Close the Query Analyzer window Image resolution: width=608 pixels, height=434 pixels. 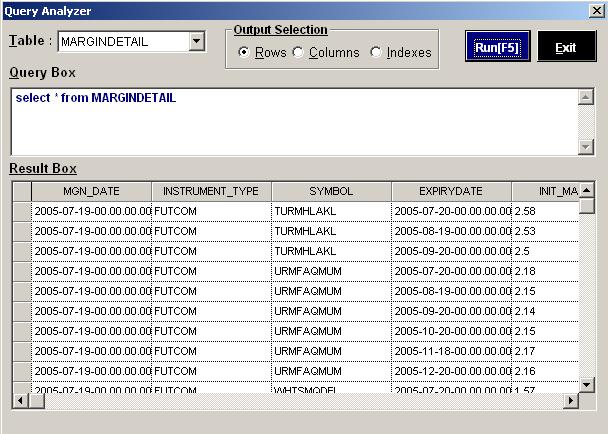click(x=596, y=10)
